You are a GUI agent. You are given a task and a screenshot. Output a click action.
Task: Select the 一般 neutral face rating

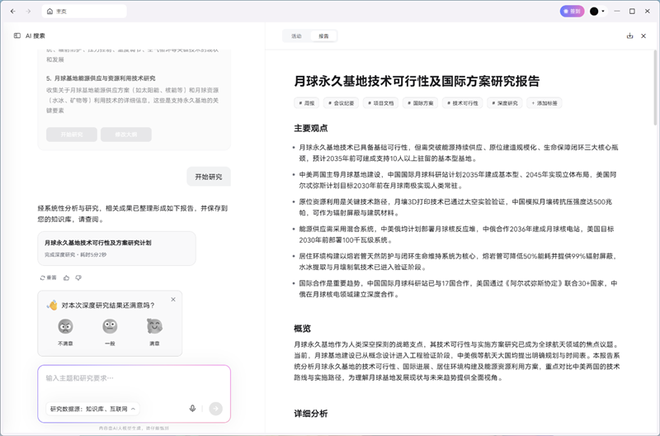(110, 330)
